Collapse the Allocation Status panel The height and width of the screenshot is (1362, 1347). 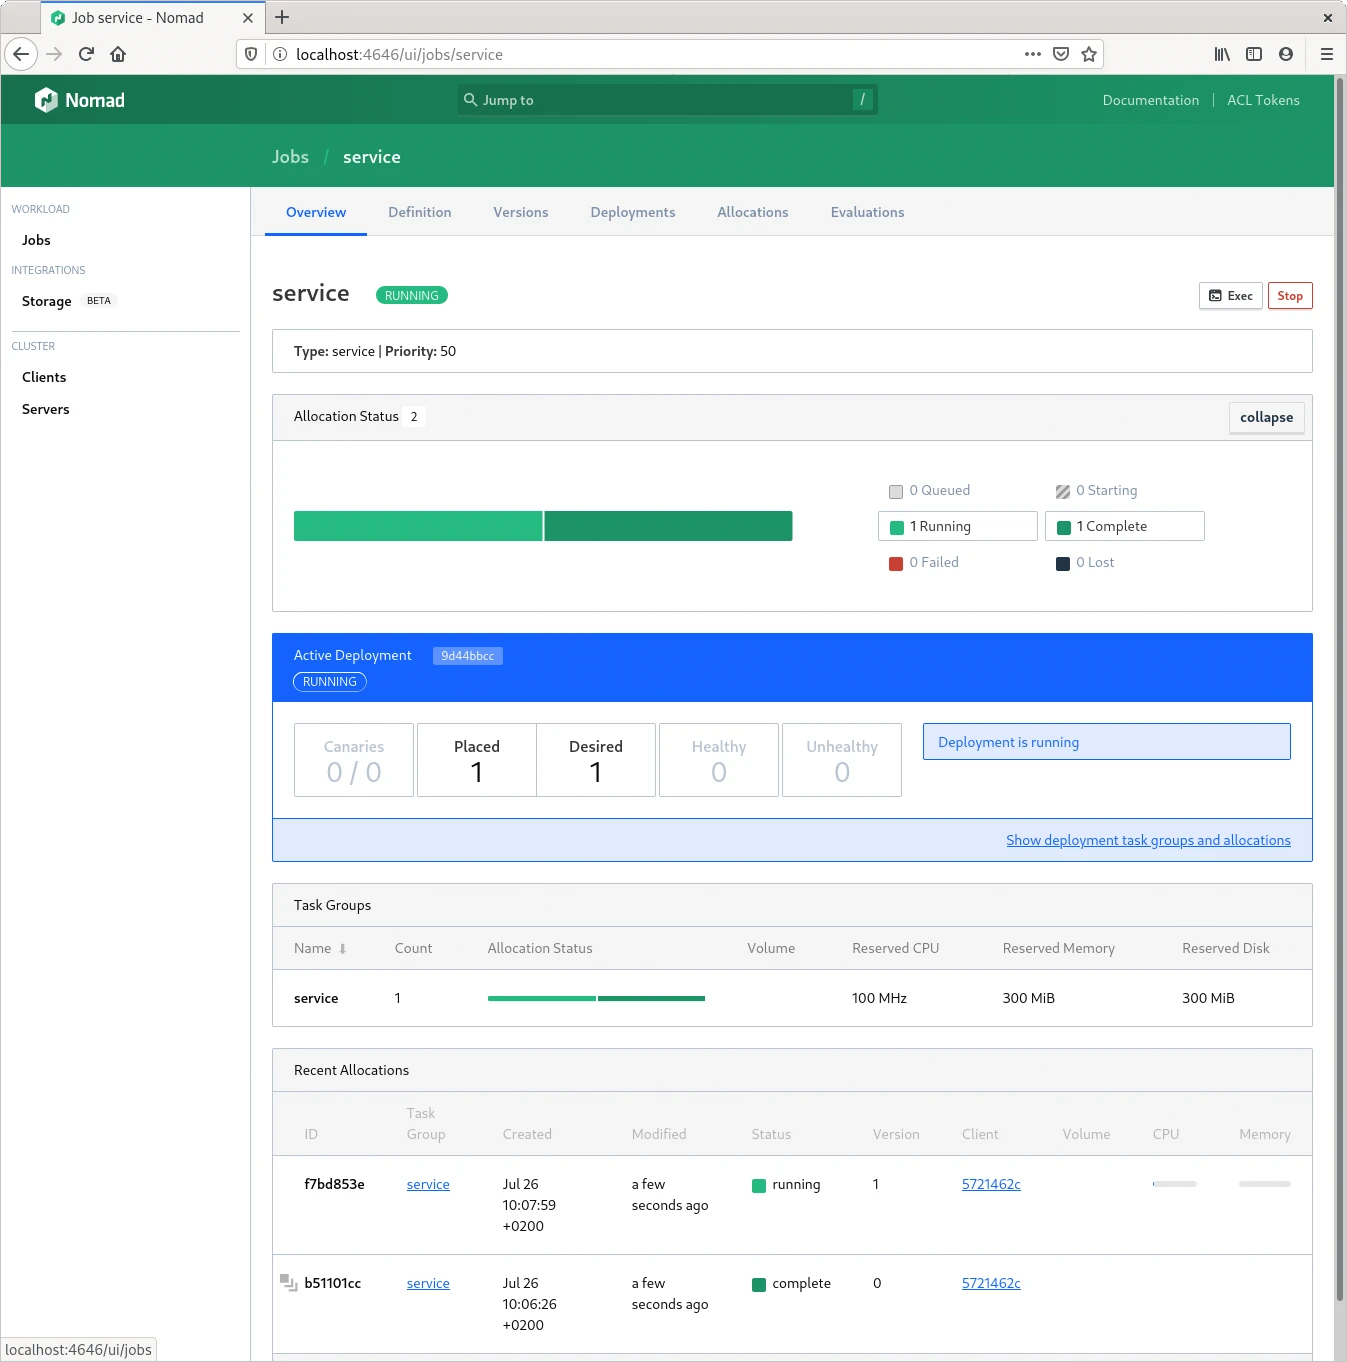tap(1266, 417)
